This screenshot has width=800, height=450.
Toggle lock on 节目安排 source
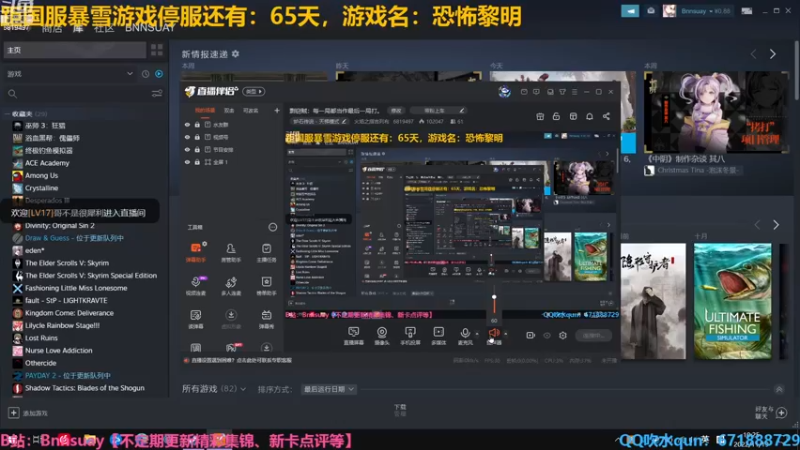click(x=197, y=149)
